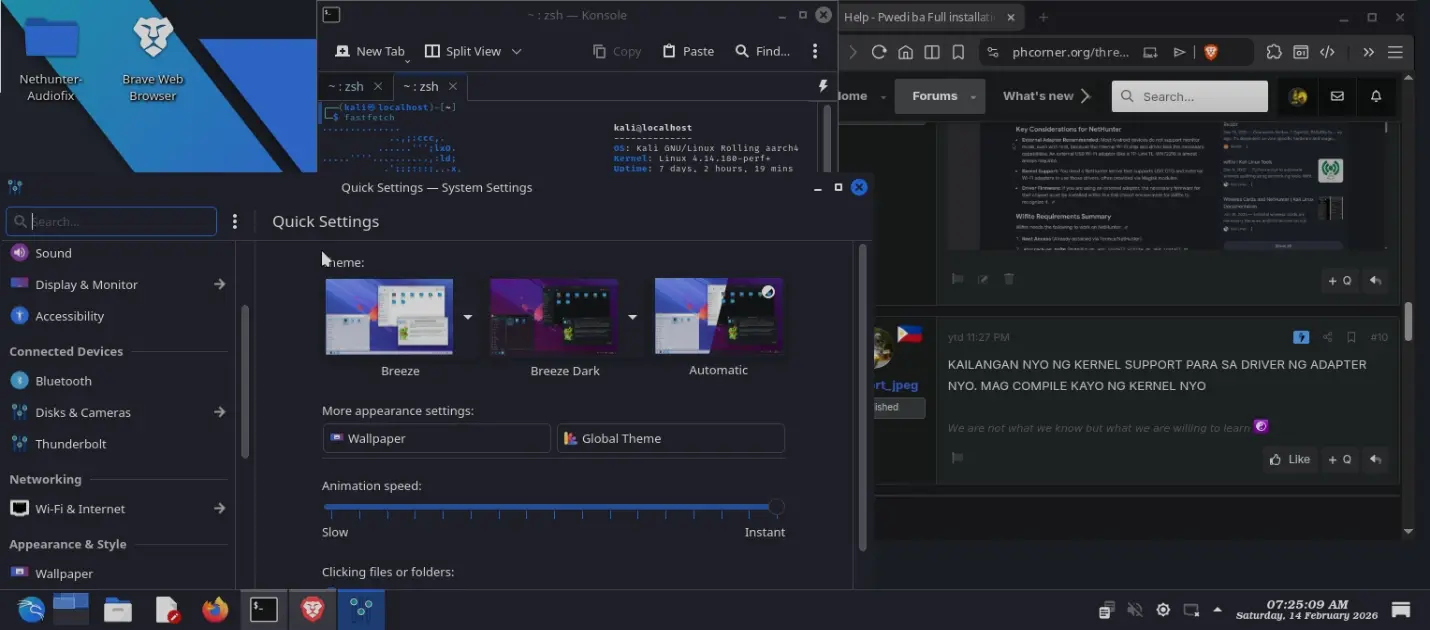Open Find in Konsole toolbar
The image size is (1430, 630).
pyautogui.click(x=762, y=51)
